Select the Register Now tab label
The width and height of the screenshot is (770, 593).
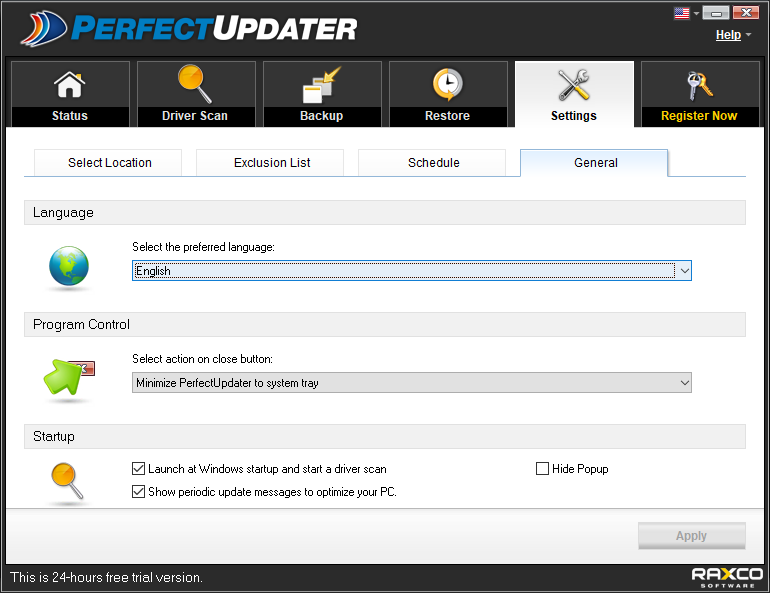699,116
